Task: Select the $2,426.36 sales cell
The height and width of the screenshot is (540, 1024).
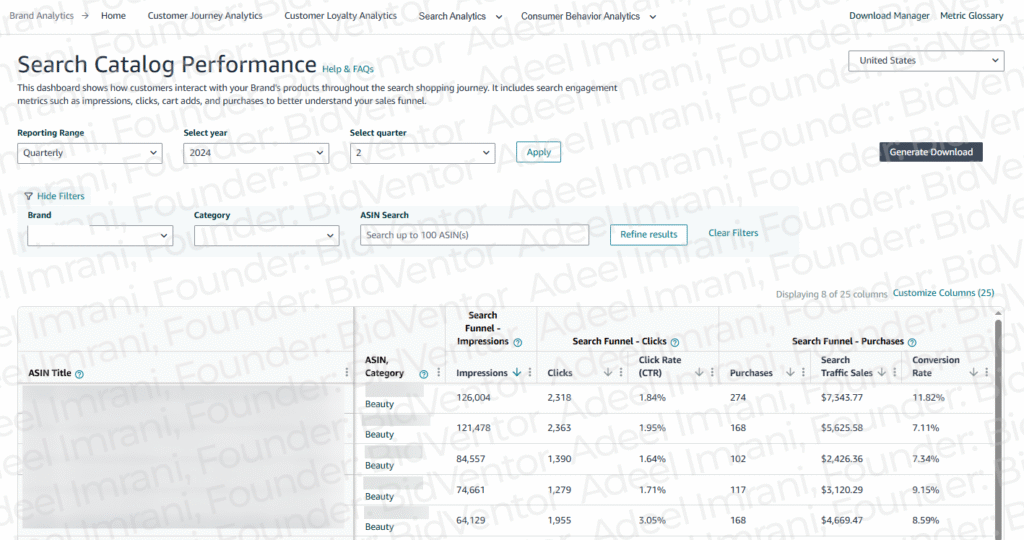Action: [842, 459]
